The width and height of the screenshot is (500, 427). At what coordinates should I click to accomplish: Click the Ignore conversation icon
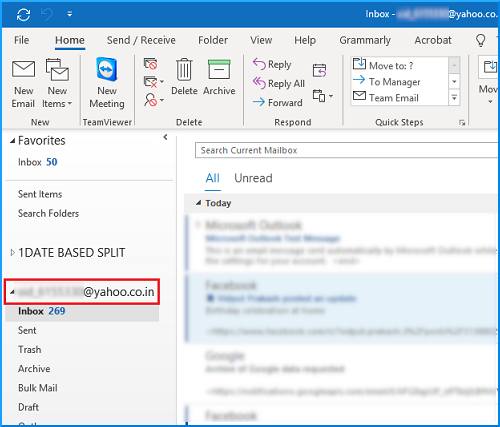[x=150, y=63]
